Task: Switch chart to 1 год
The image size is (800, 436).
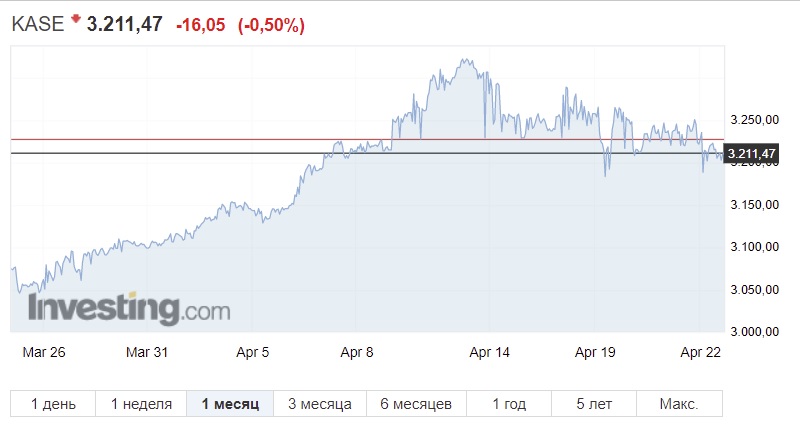Action: tap(509, 404)
